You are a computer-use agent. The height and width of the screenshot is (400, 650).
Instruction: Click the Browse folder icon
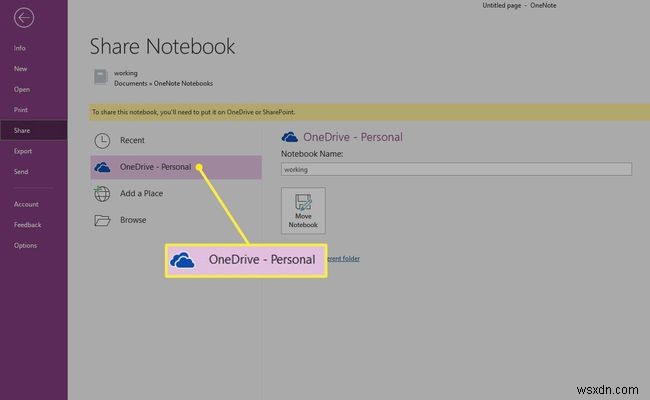coord(102,220)
